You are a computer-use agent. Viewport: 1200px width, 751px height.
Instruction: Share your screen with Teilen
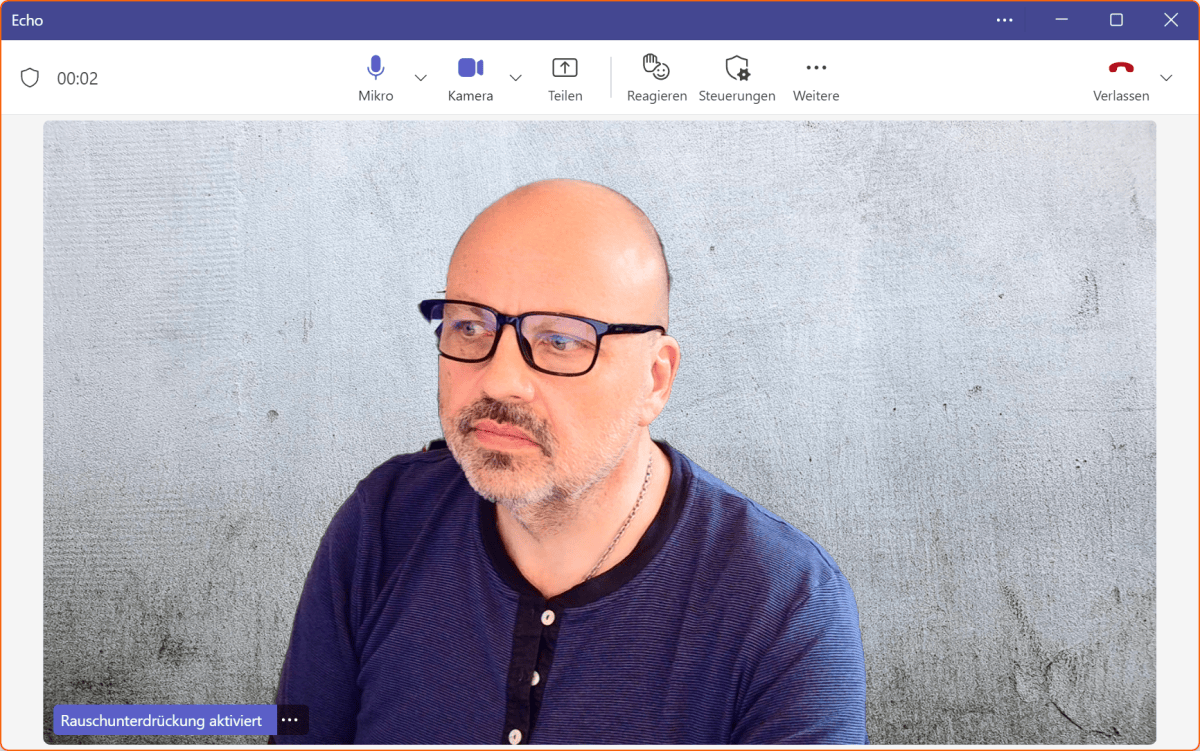click(x=565, y=78)
